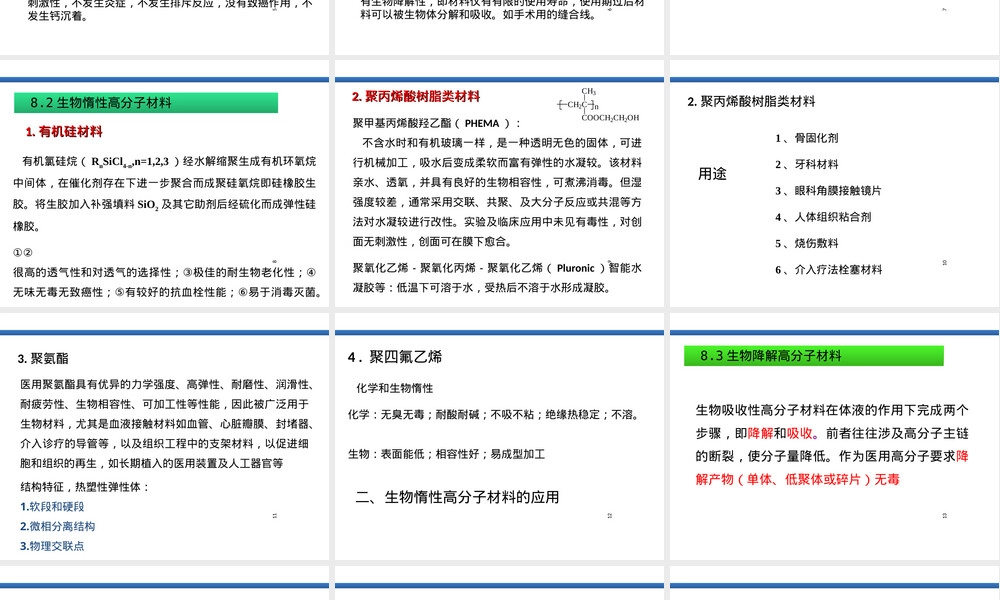
Task: Select the line 化学和生物惰性
Action: tap(395, 388)
